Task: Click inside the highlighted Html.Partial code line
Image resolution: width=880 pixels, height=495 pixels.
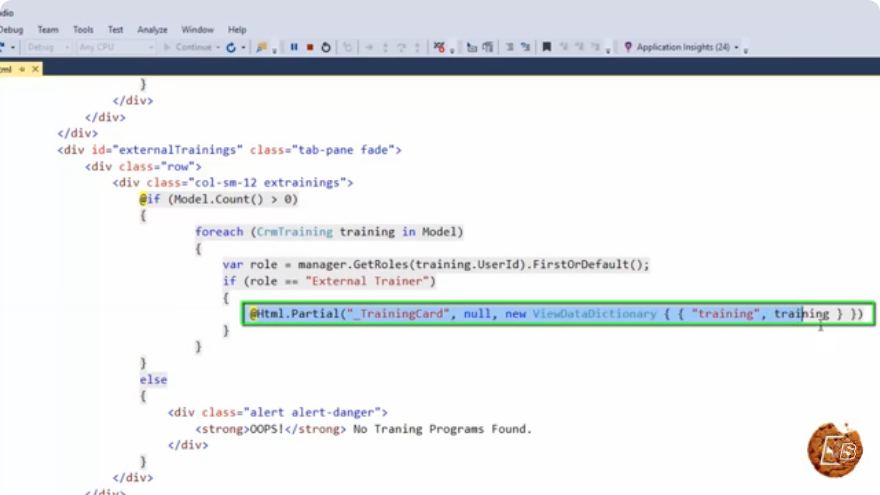Action: 558,314
